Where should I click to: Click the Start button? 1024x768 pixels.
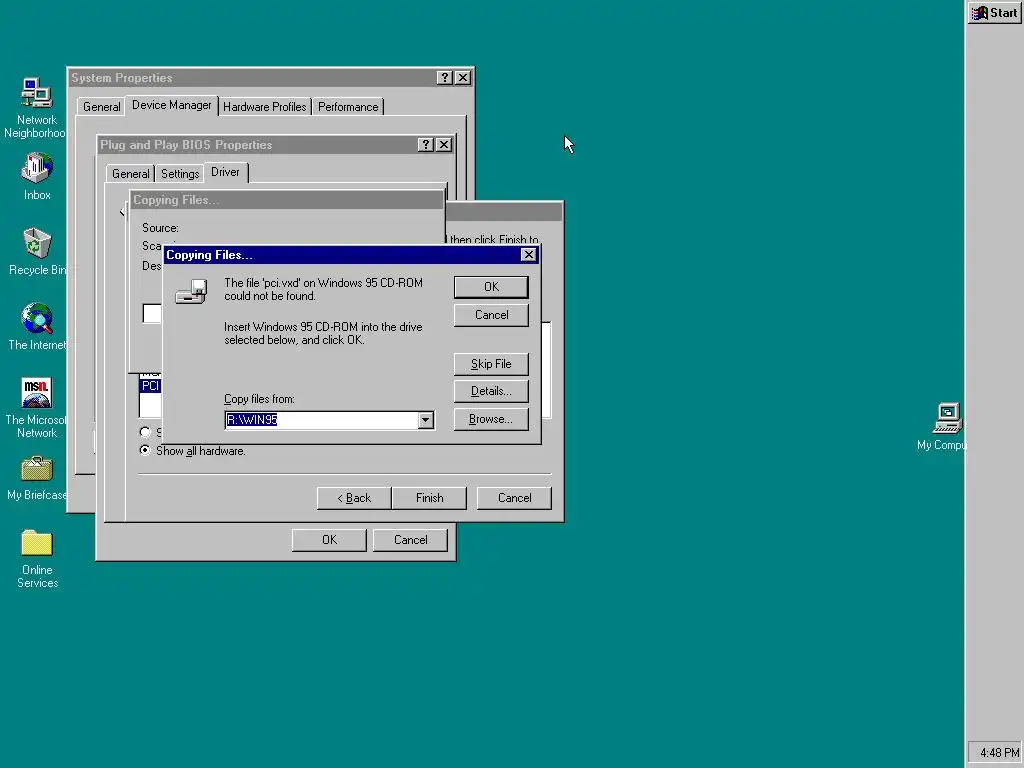(x=995, y=13)
